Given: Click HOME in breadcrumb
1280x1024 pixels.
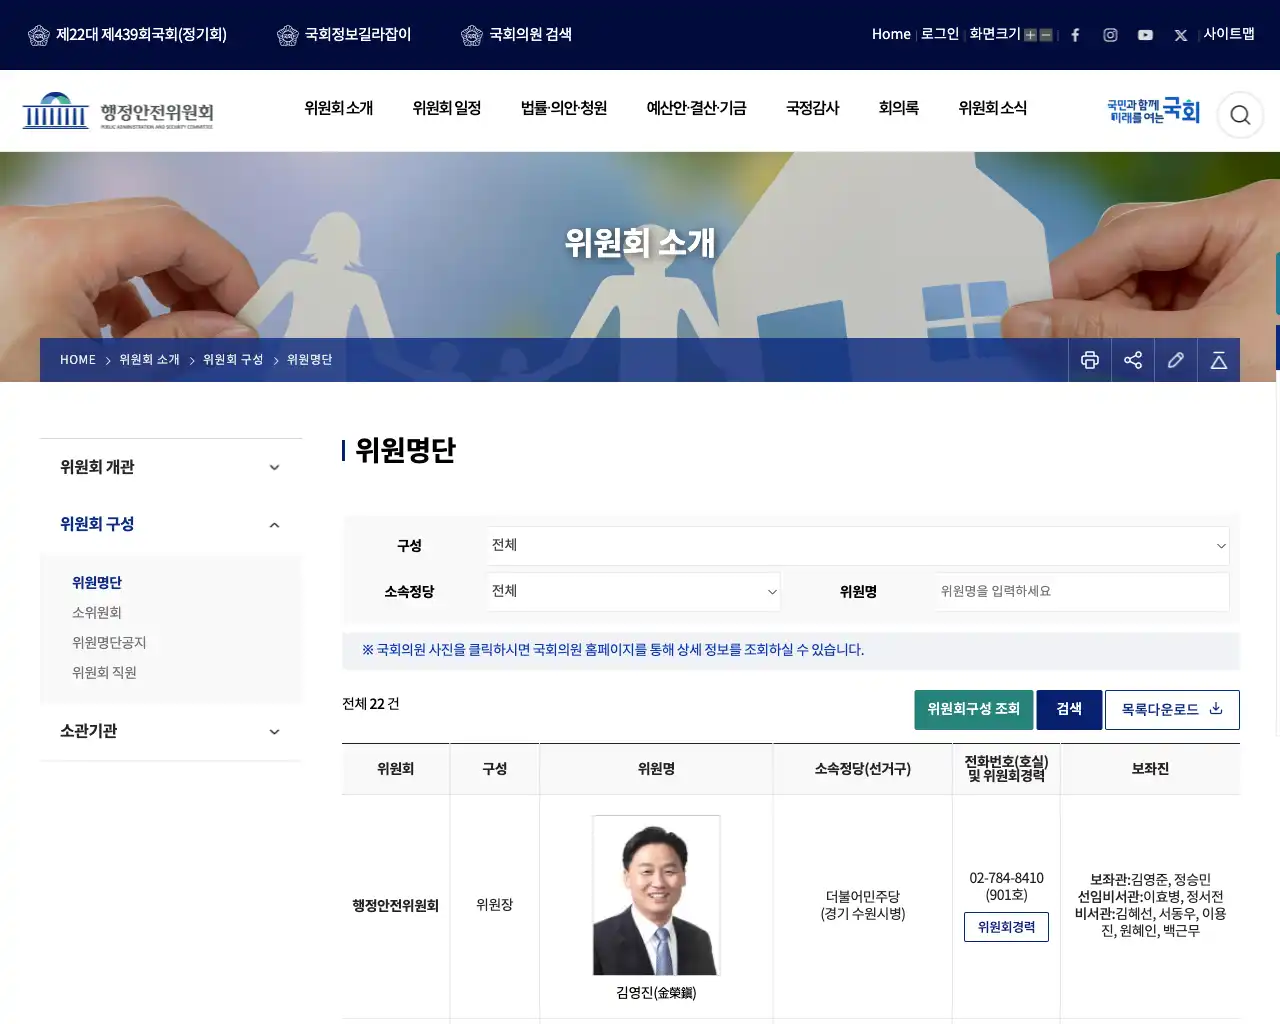Looking at the screenshot, I should (78, 360).
